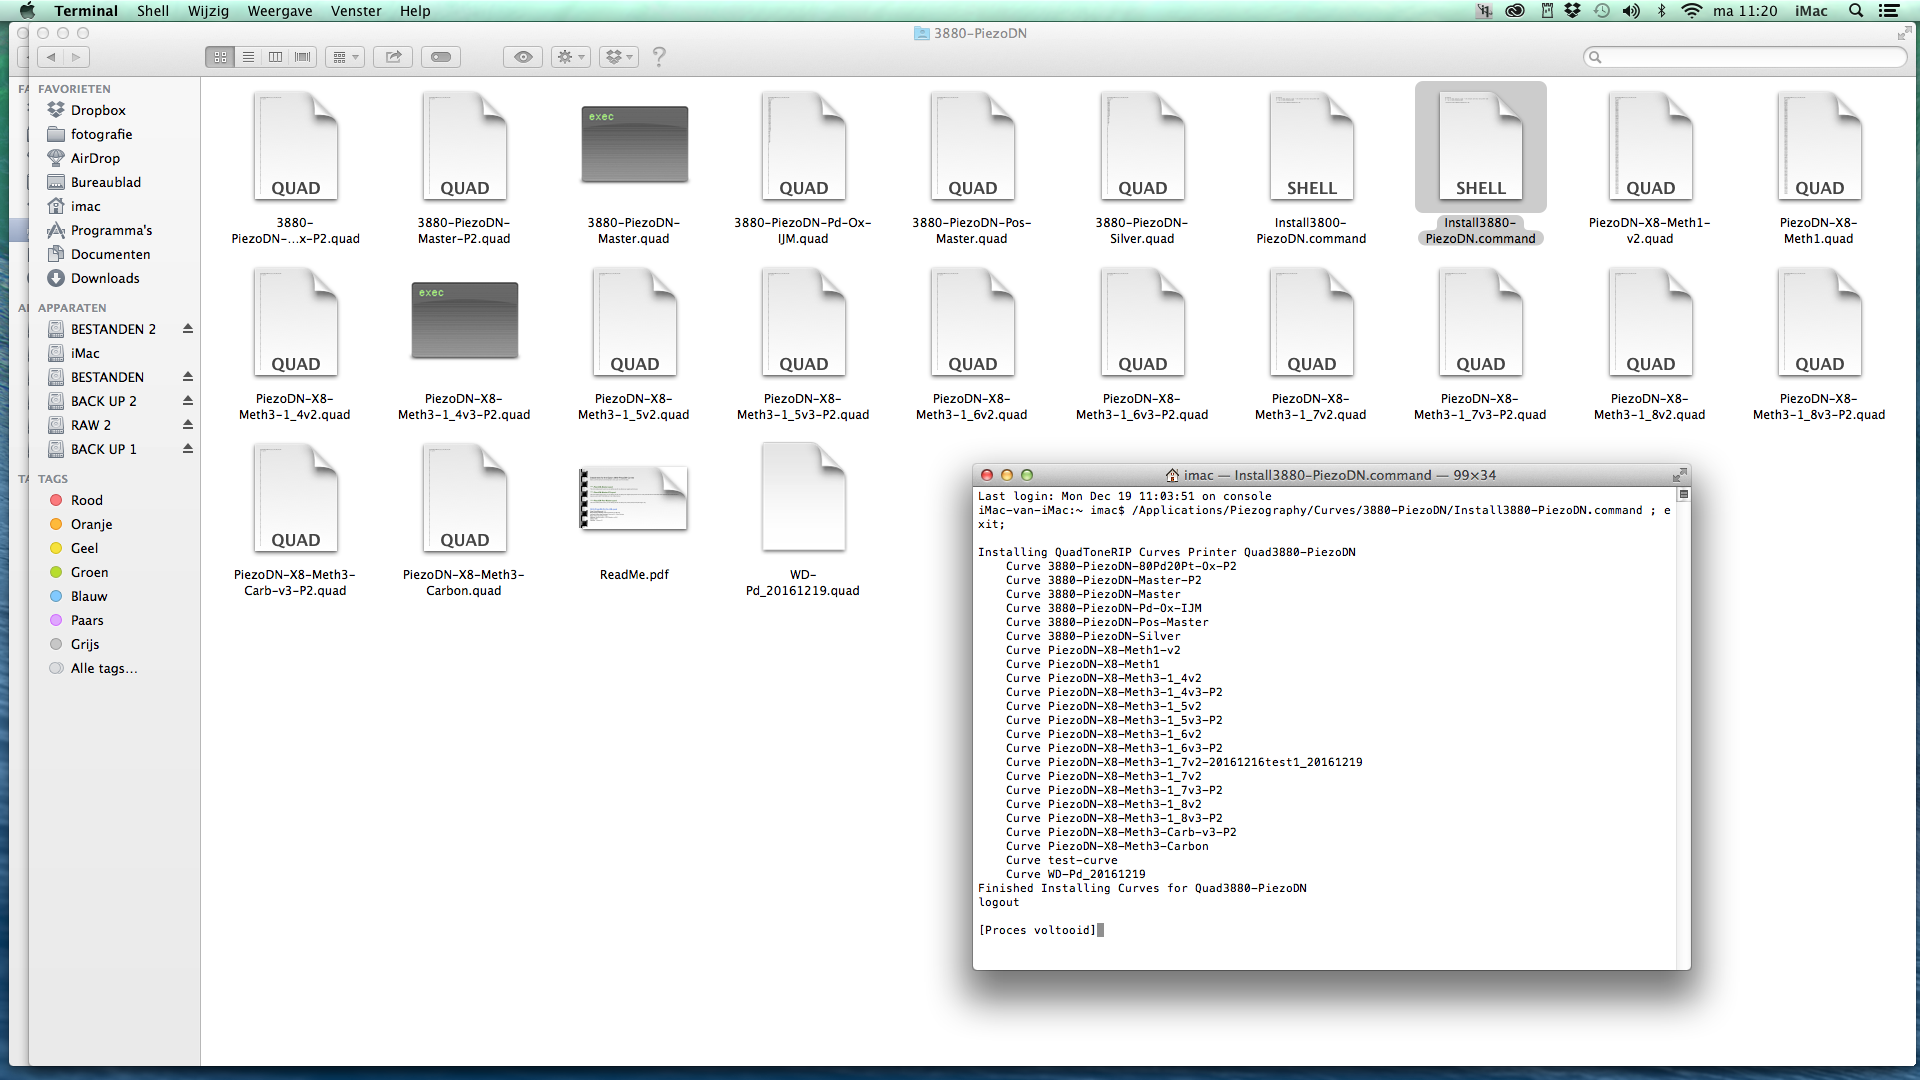The width and height of the screenshot is (1920, 1080).
Task: Open the gear Action dropdown menu
Action: (x=571, y=57)
